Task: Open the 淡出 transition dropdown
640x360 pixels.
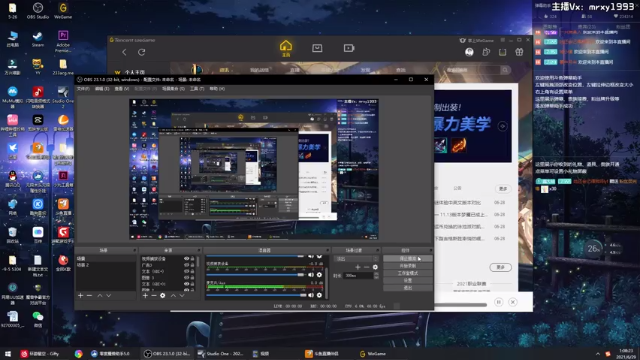Action: tap(356, 259)
